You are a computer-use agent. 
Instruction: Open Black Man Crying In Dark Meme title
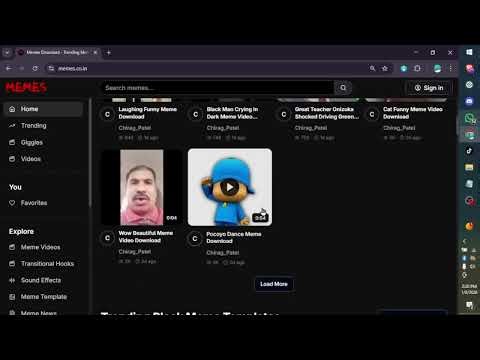coord(232,113)
